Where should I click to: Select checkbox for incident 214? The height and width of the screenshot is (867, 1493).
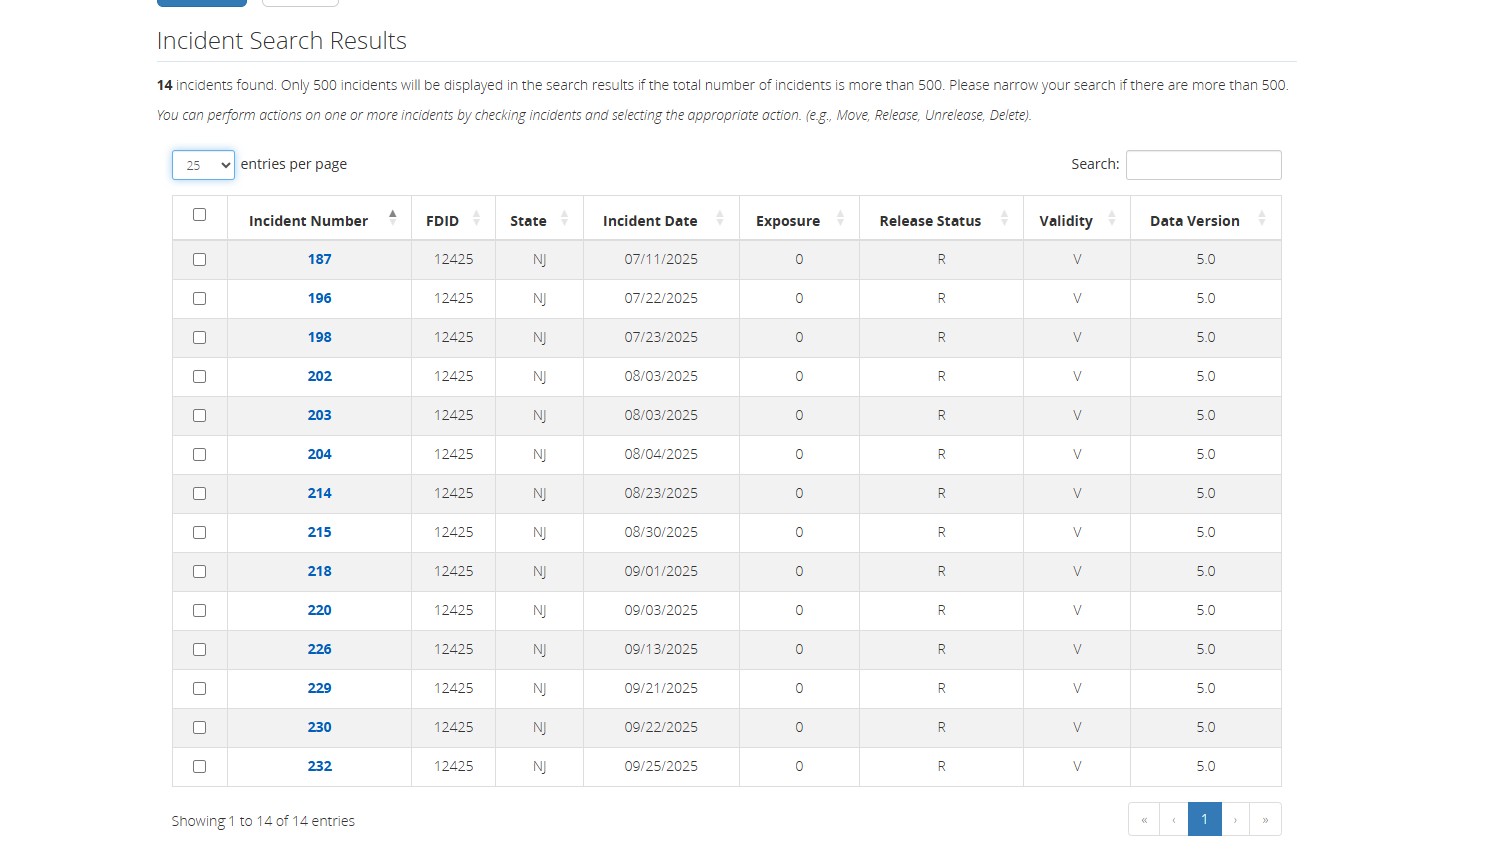coord(199,493)
